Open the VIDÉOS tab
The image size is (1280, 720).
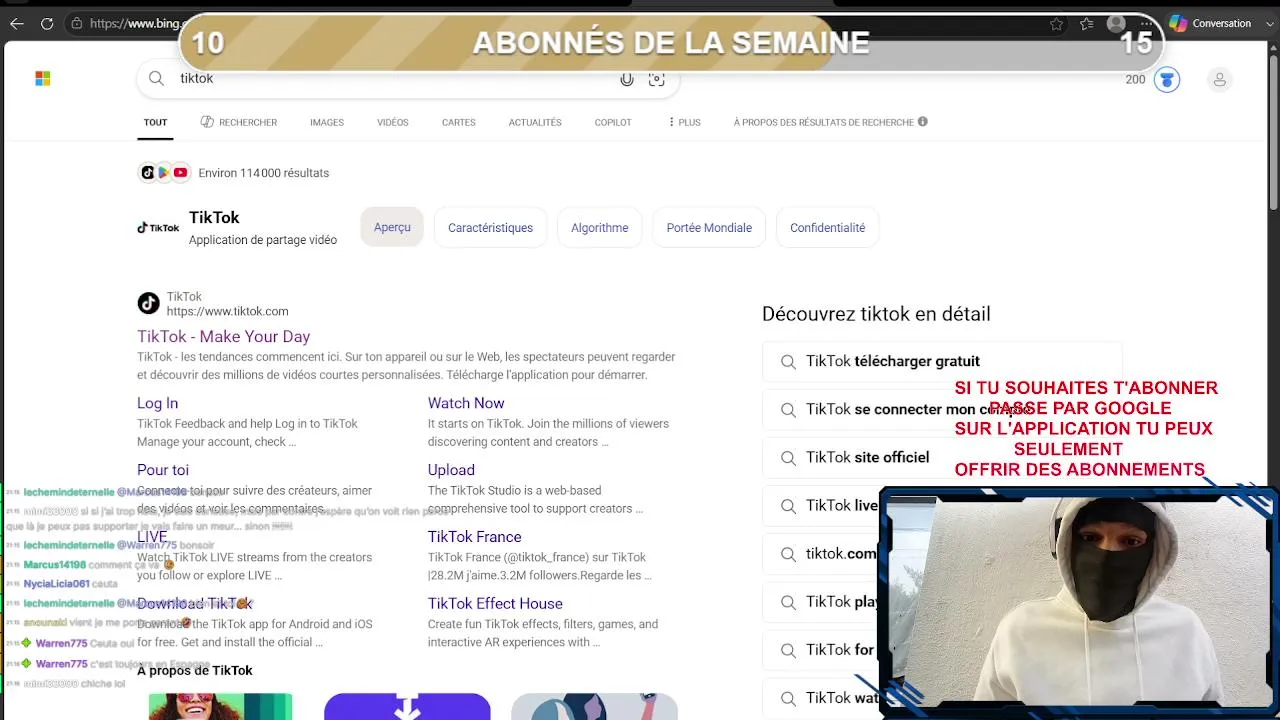[x=393, y=122]
